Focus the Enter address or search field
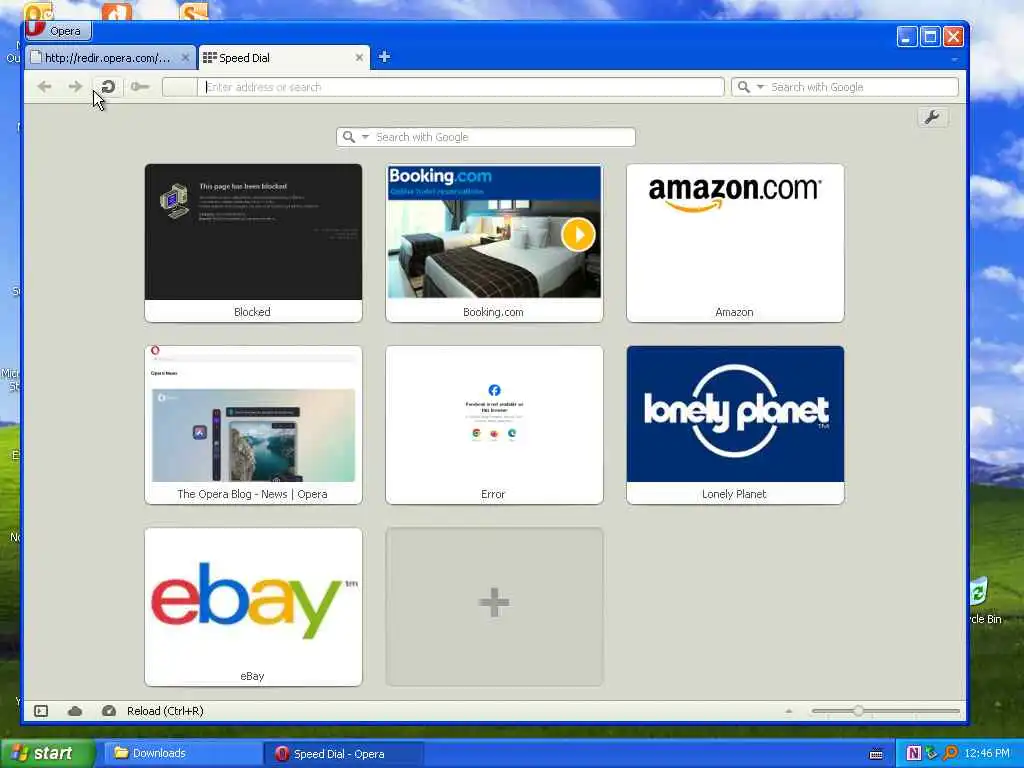The height and width of the screenshot is (768, 1024). [462, 87]
